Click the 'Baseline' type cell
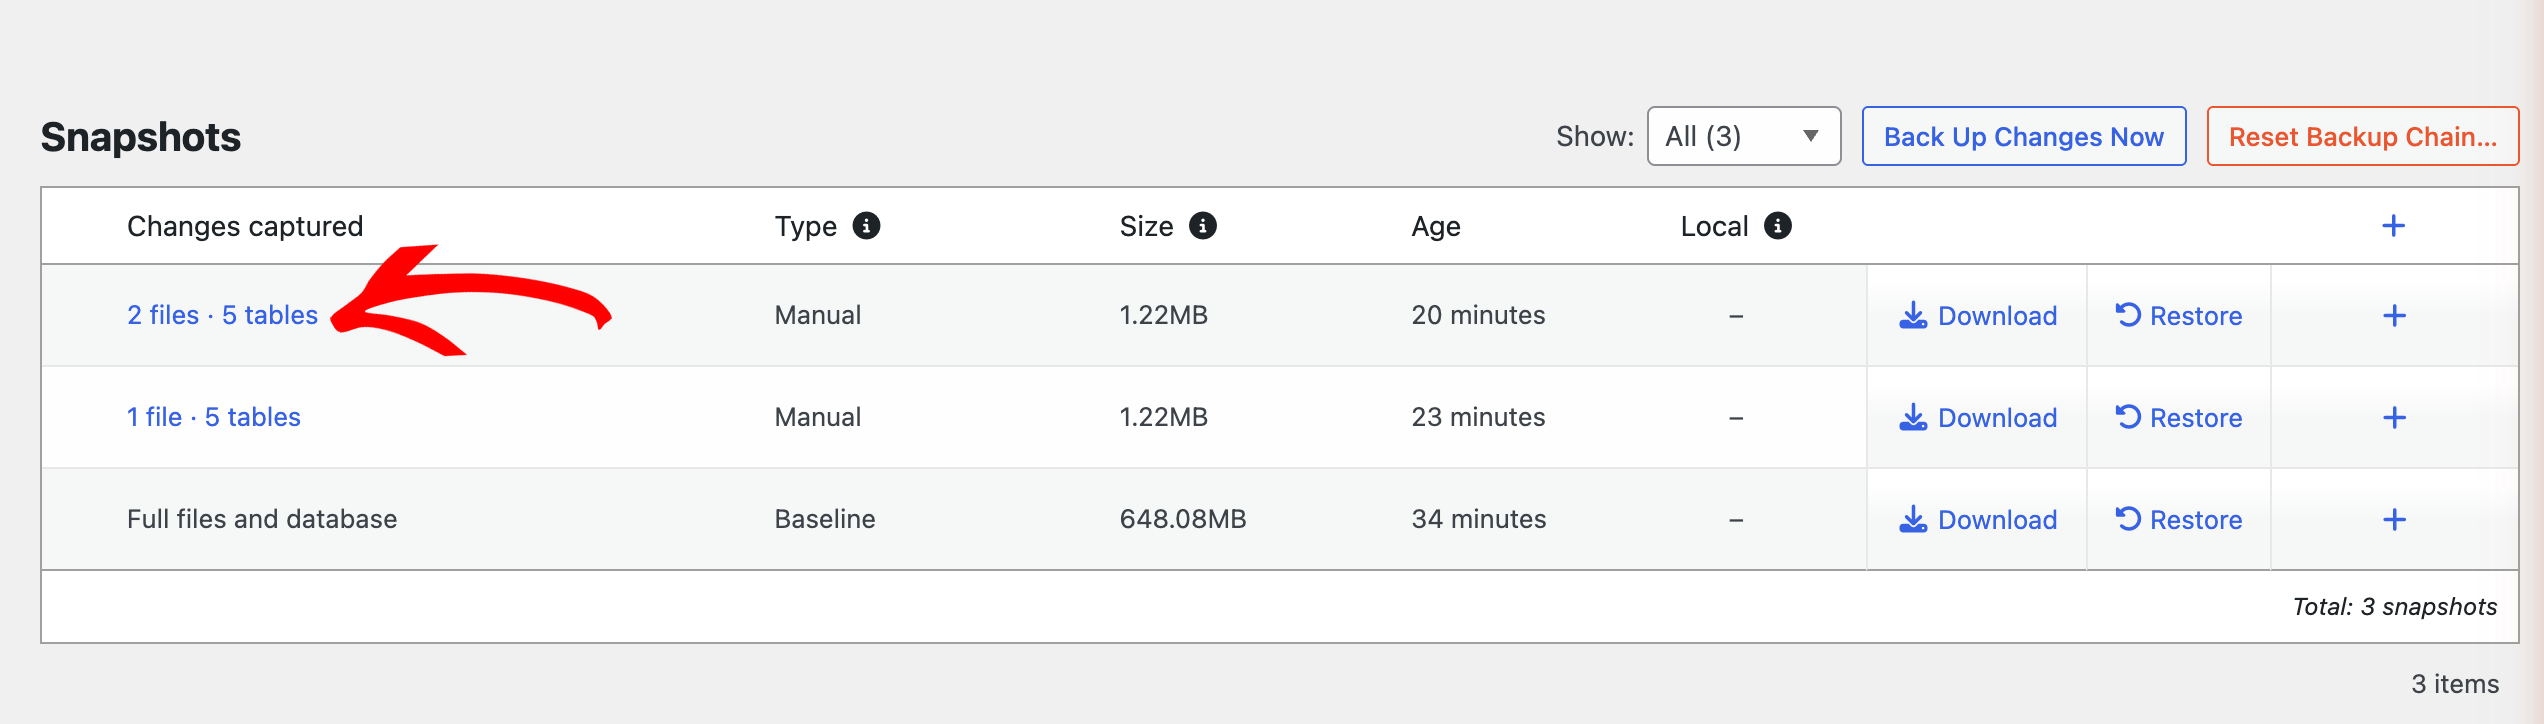Screen dimensions: 2544x724 click(x=825, y=519)
